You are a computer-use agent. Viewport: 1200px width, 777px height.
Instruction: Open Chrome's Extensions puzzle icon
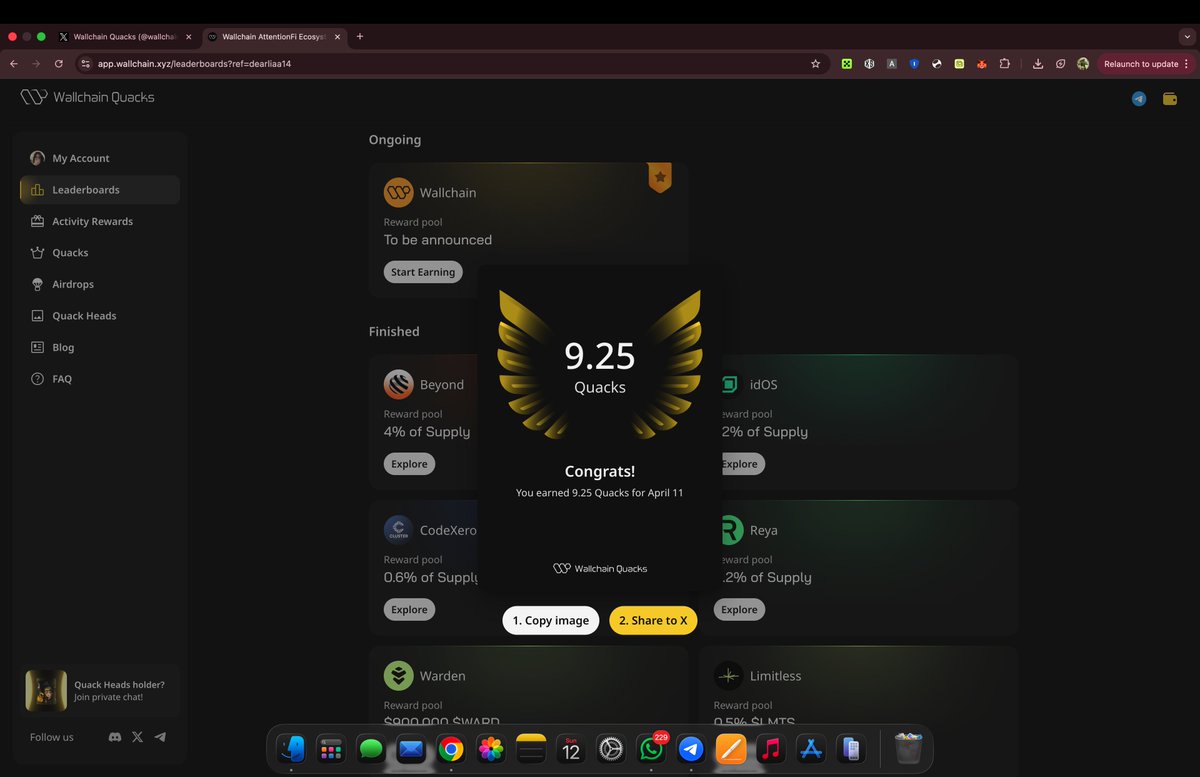(1004, 63)
